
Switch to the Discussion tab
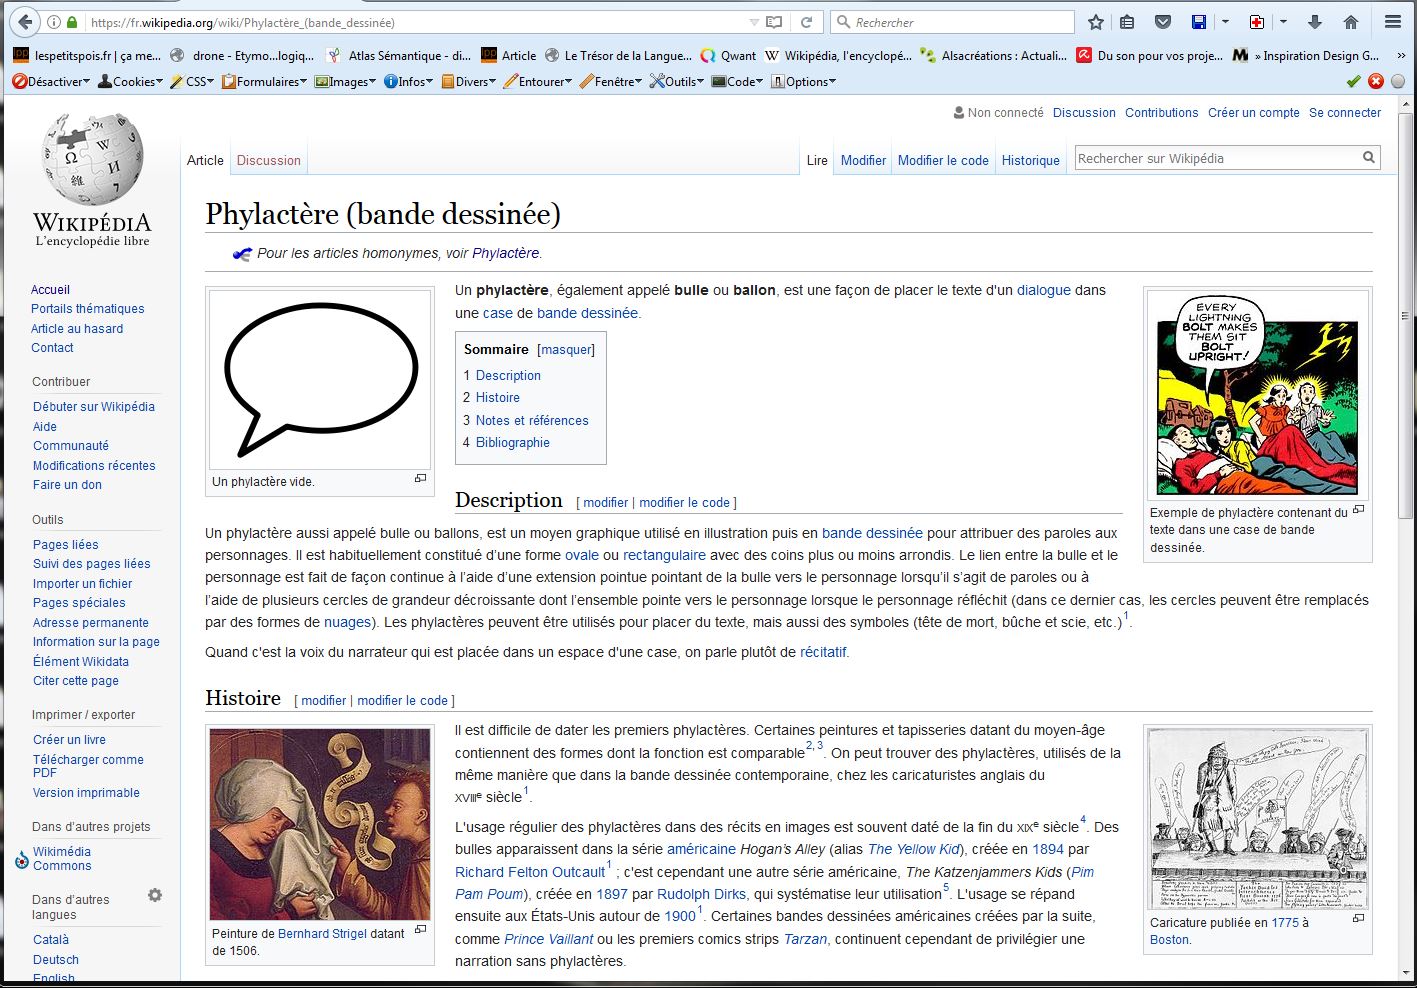pos(268,160)
